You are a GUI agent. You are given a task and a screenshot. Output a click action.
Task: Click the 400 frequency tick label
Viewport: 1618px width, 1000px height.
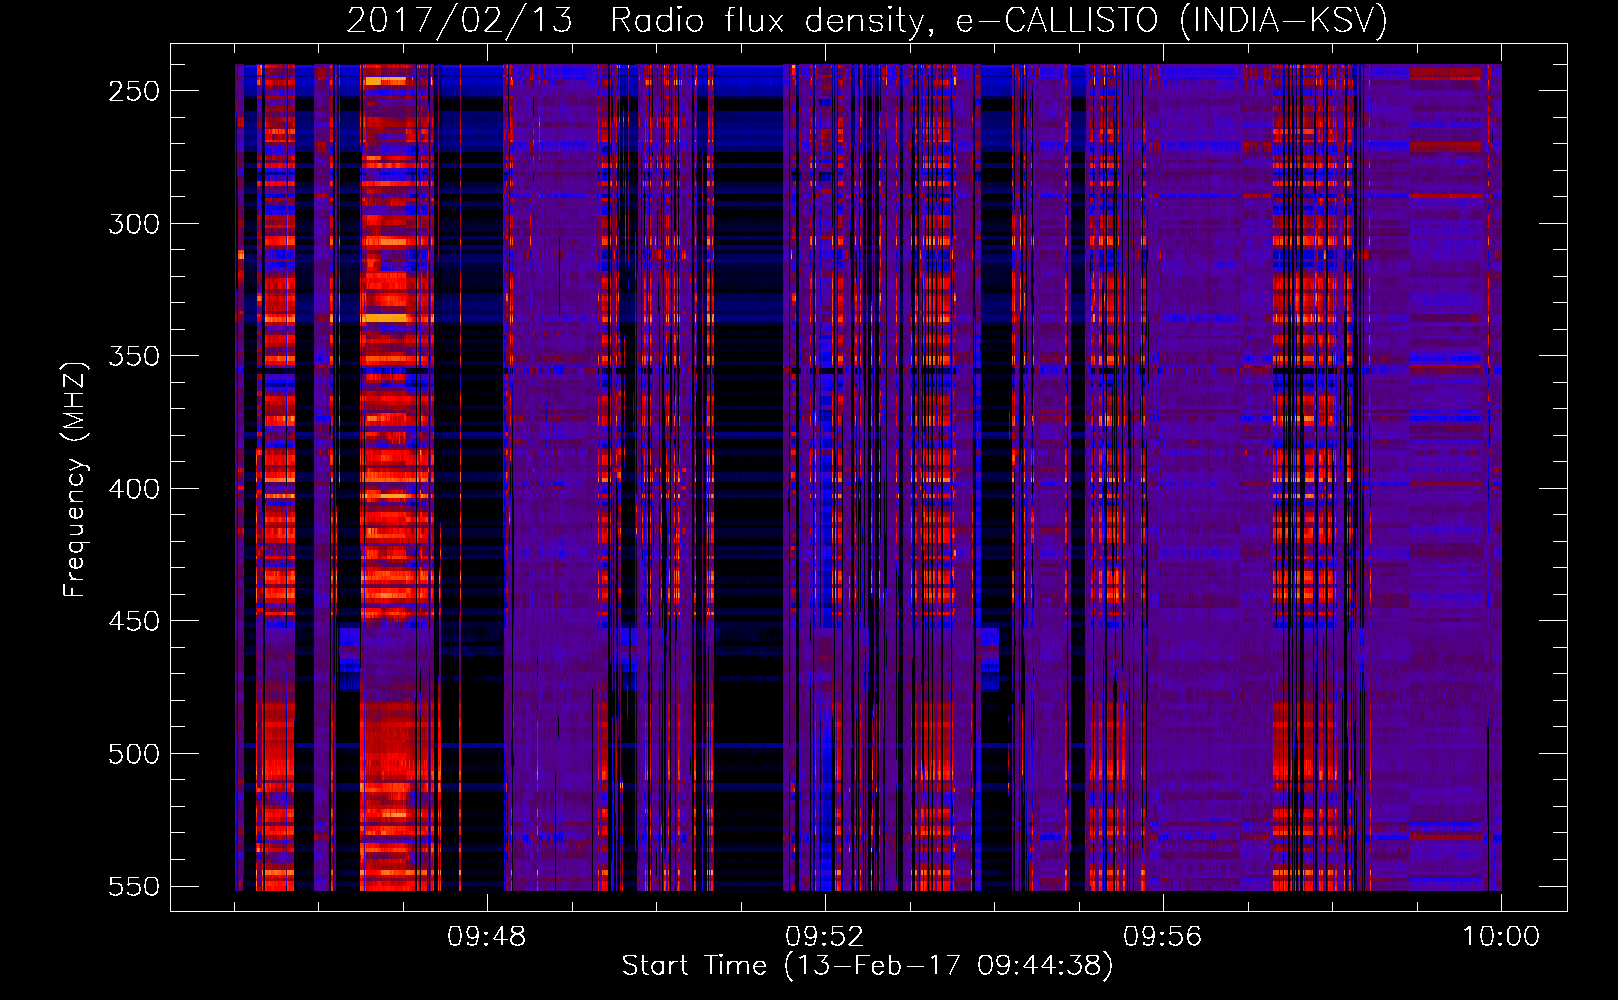(134, 489)
